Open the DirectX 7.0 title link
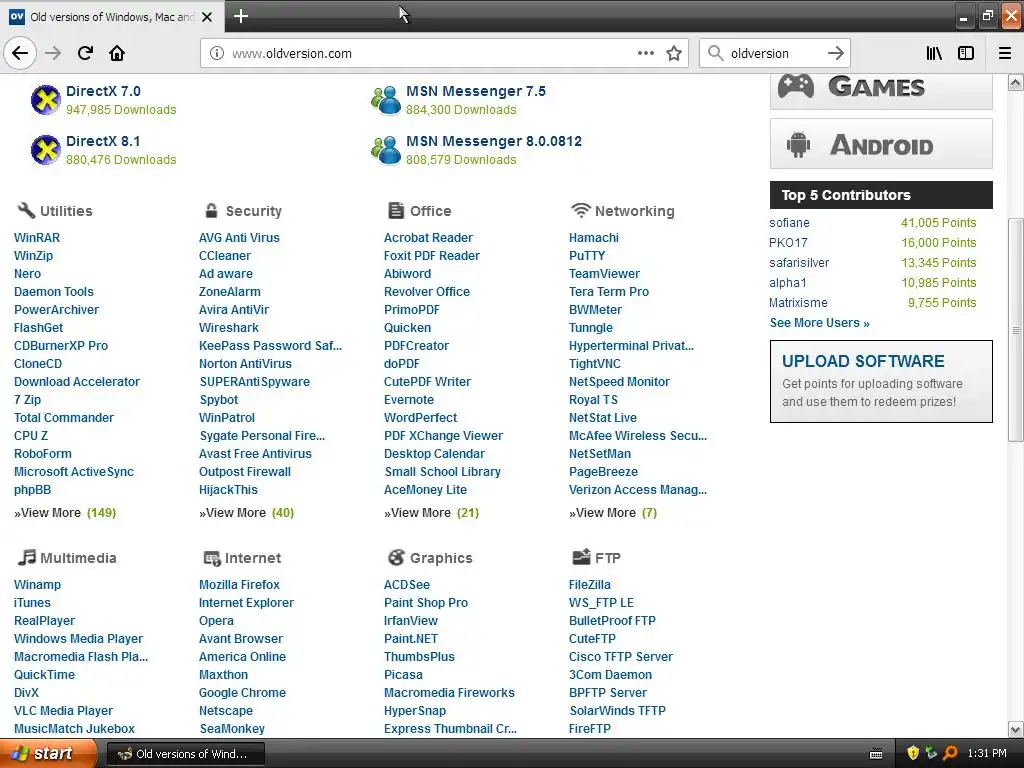1024x768 pixels. [103, 91]
